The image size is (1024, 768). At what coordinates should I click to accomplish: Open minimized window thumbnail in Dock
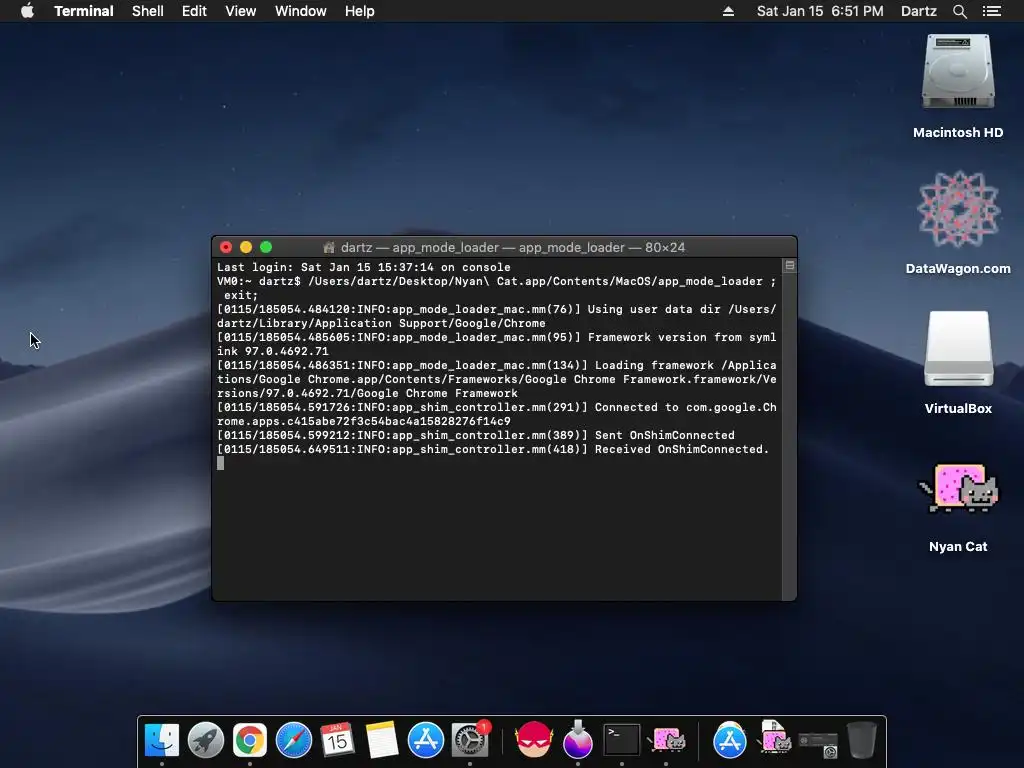[818, 744]
